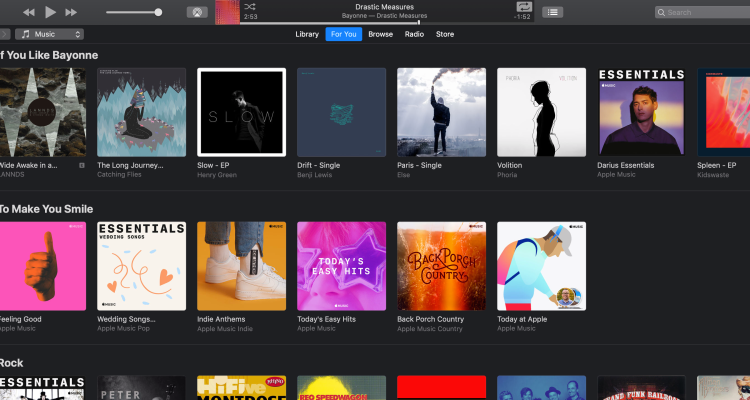The width and height of the screenshot is (750, 400).
Task: Toggle the repeat button
Action: pyautogui.click(x=524, y=7)
